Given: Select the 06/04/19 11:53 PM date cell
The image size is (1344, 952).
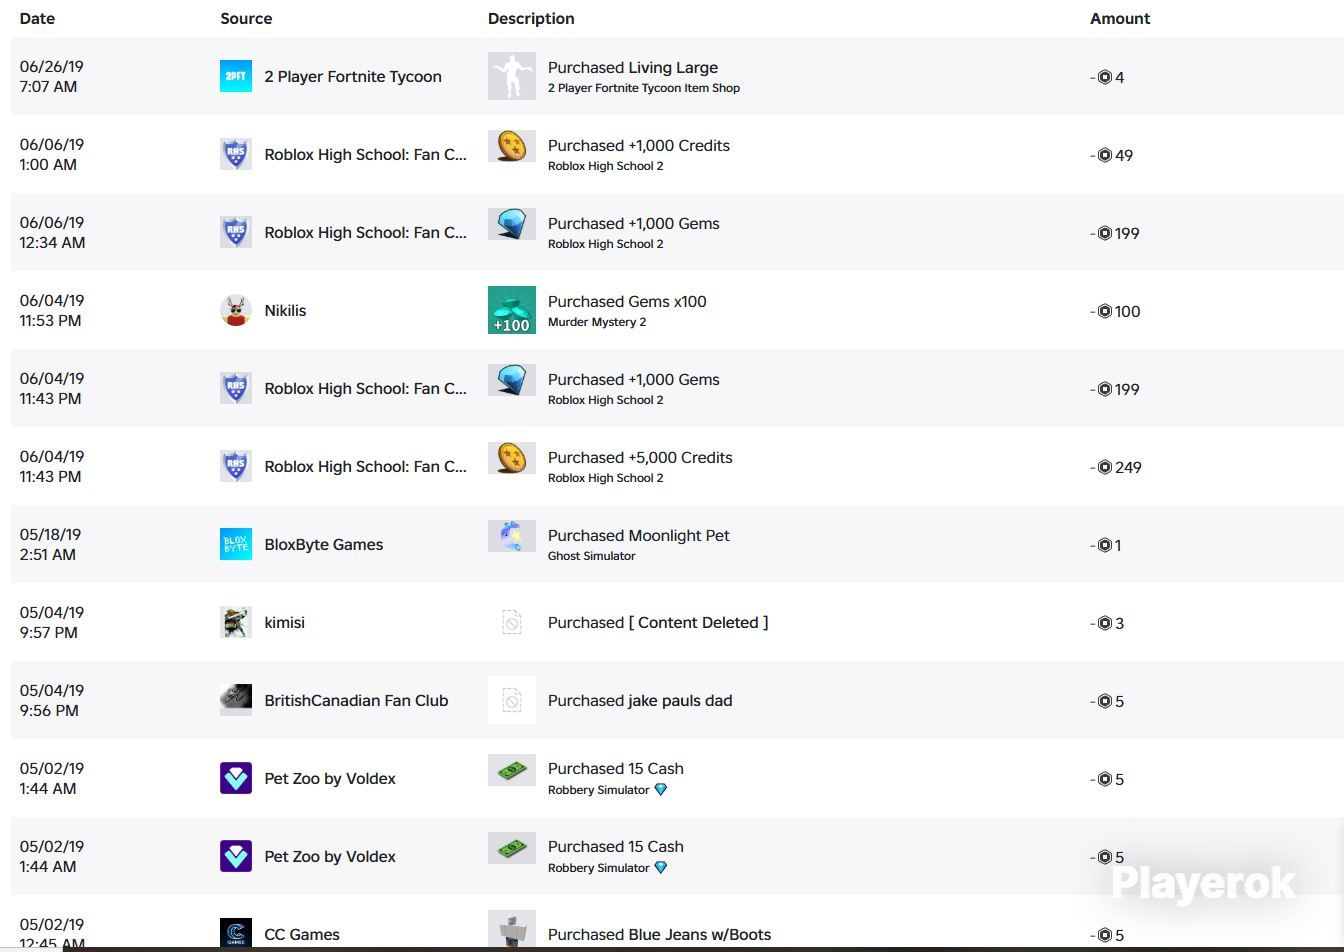Looking at the screenshot, I should pos(52,310).
